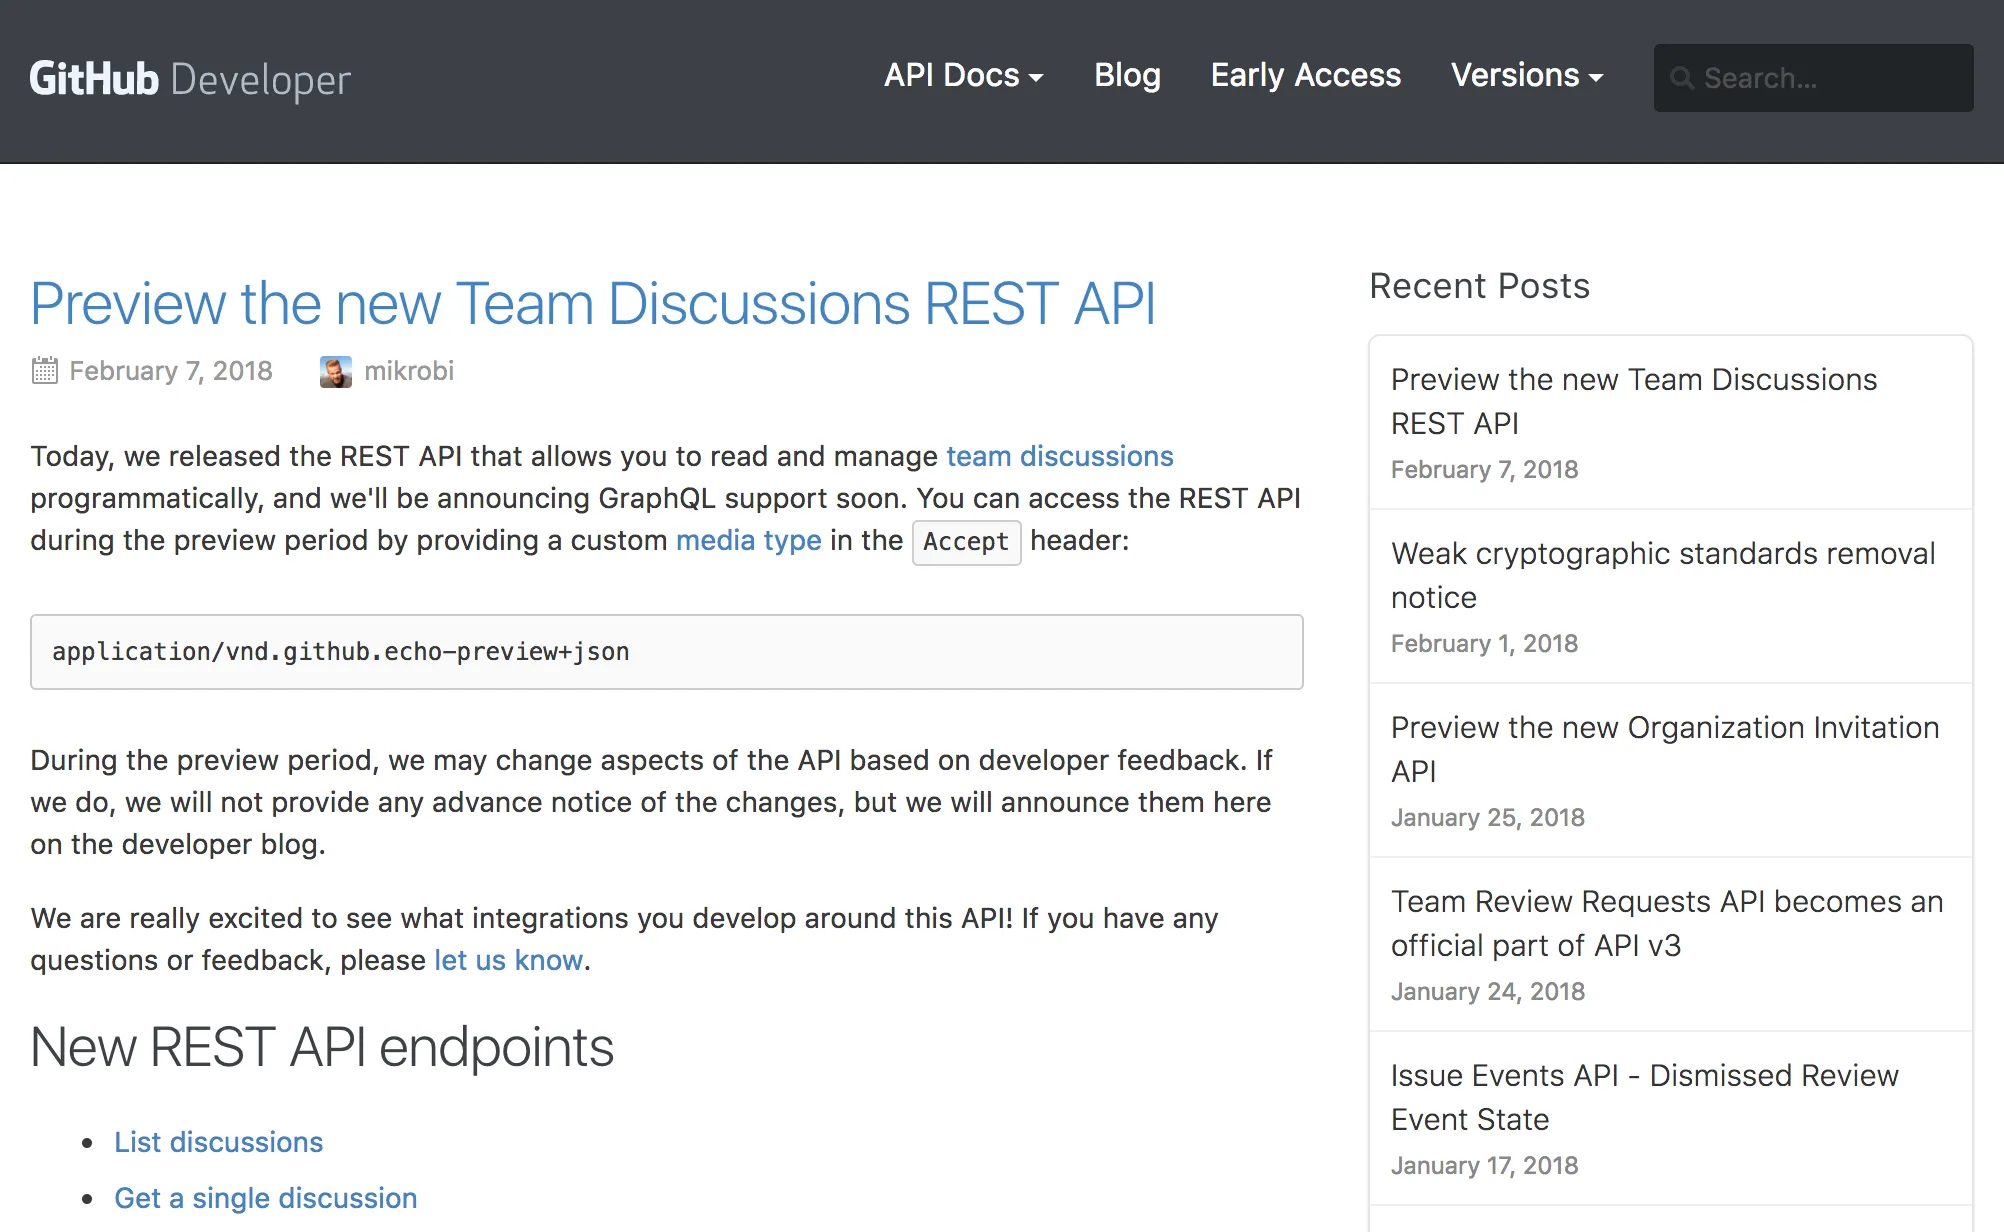2004x1232 pixels.
Task: Open the Get a single discussion link
Action: click(265, 1198)
